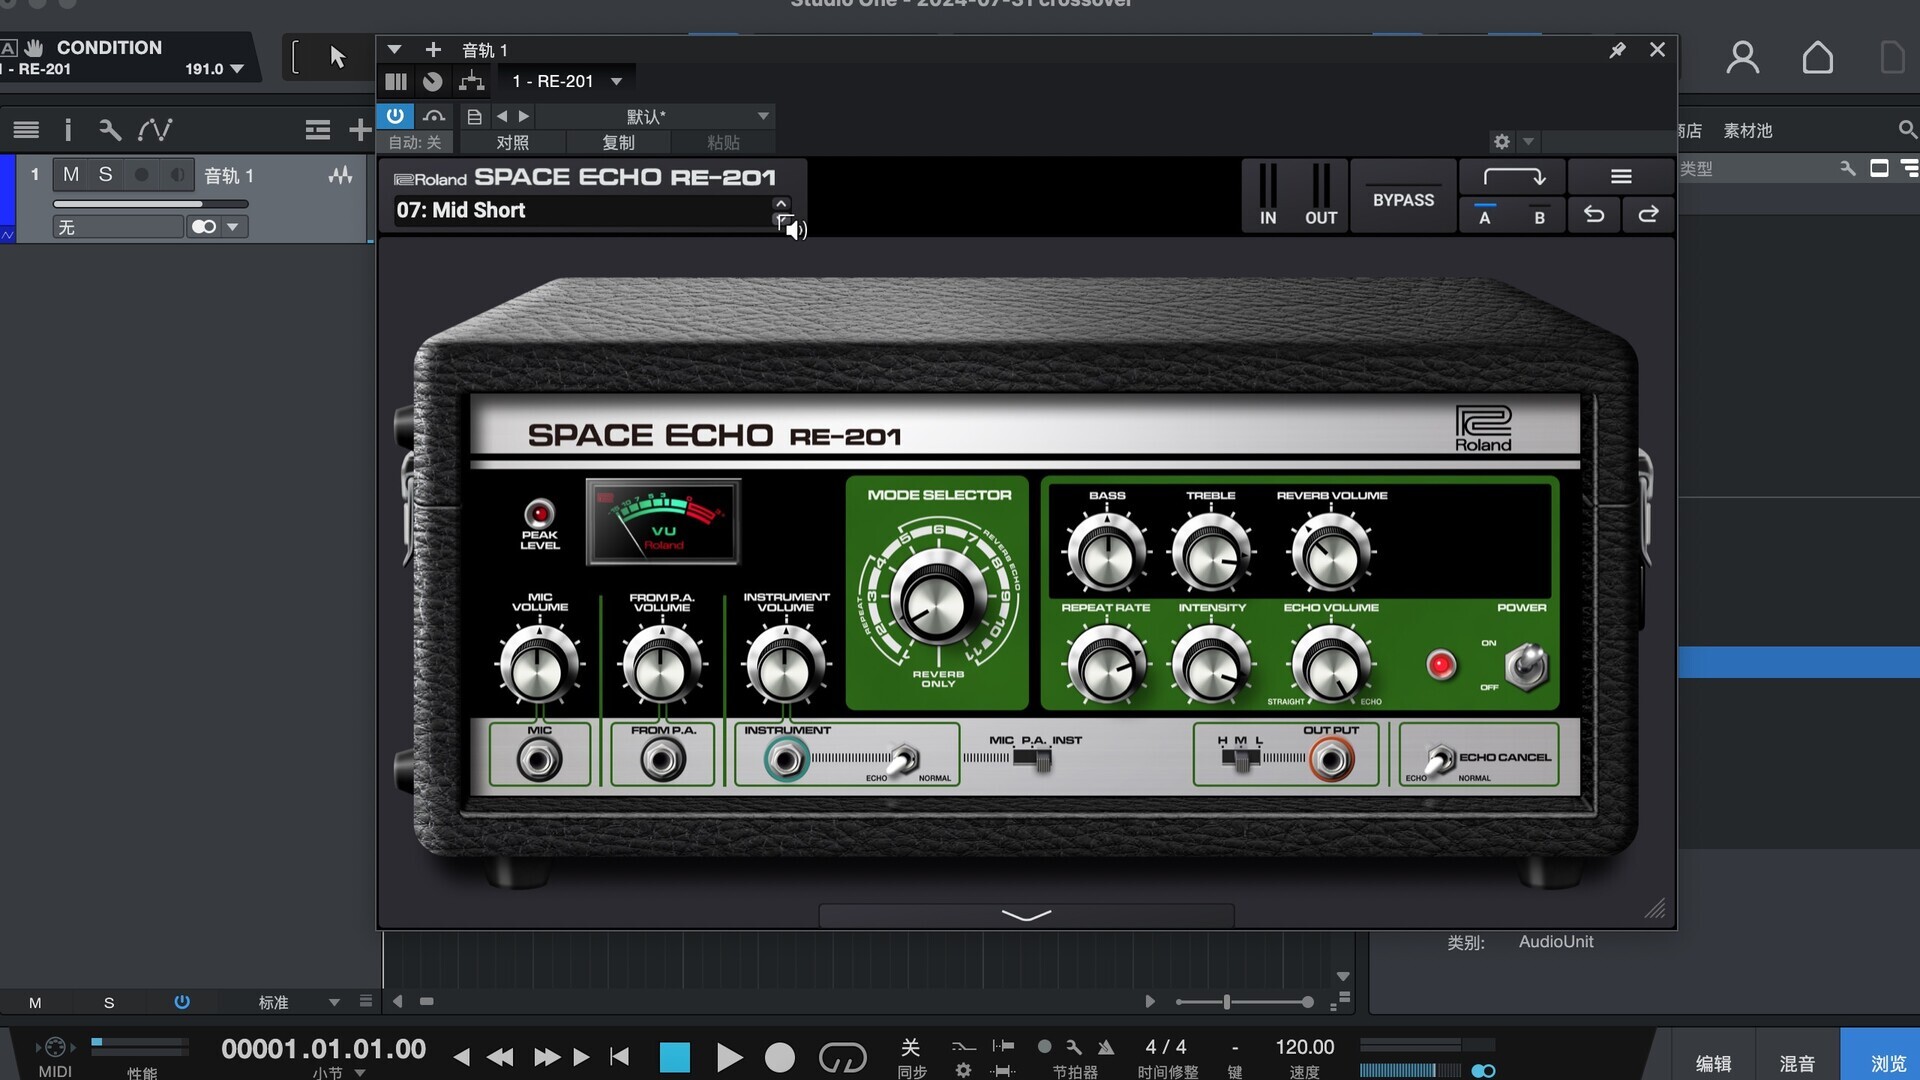Mute track 1 with M button

(71, 175)
